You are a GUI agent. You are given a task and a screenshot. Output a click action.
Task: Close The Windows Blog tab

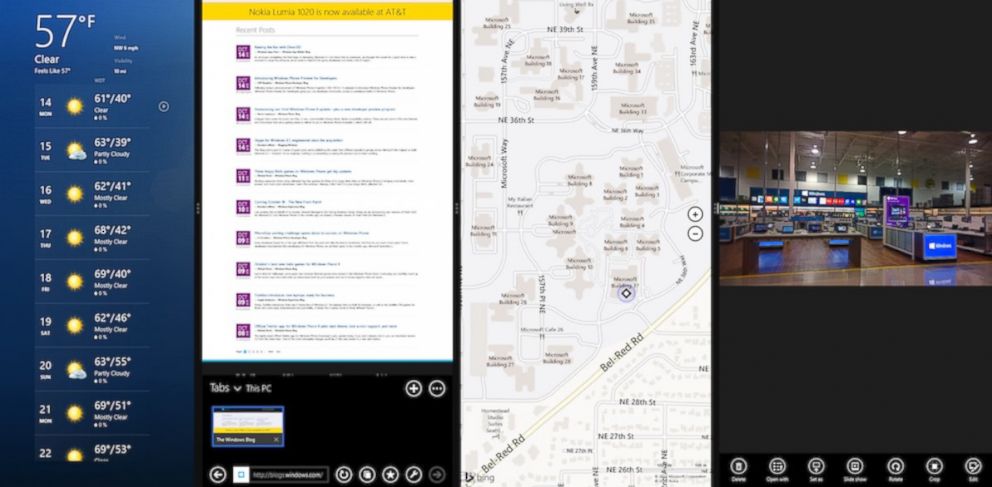tap(276, 439)
